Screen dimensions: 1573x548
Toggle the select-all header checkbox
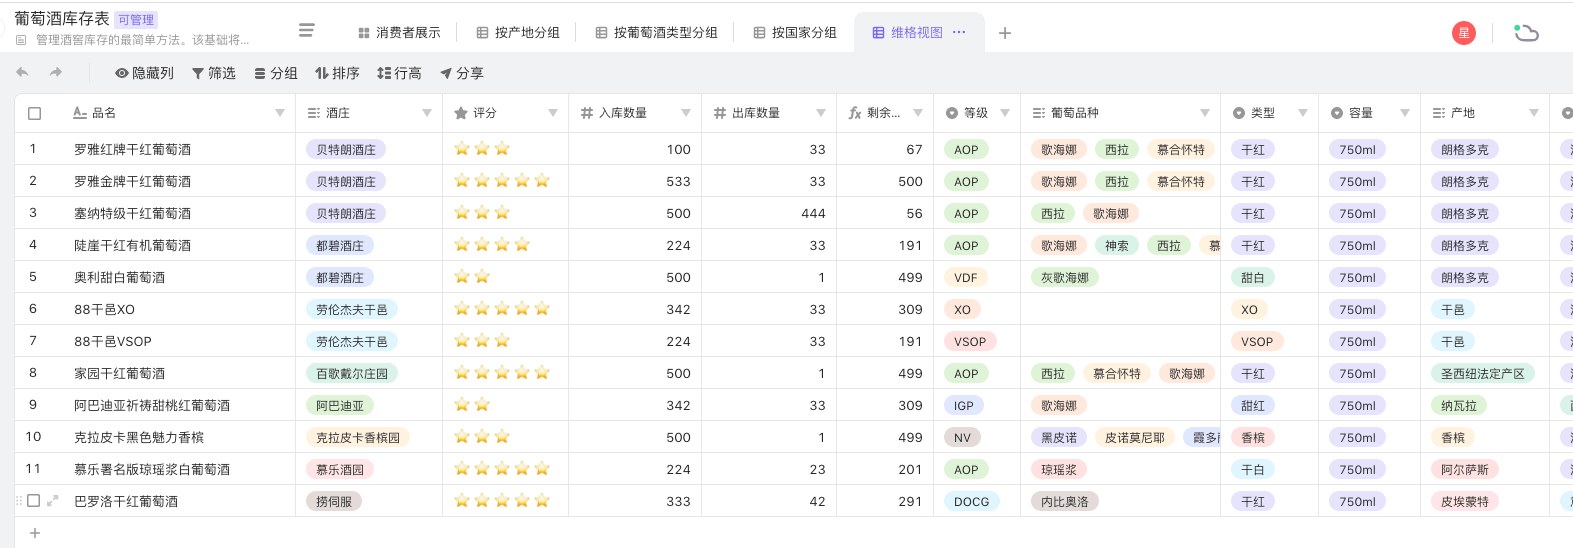[x=35, y=113]
